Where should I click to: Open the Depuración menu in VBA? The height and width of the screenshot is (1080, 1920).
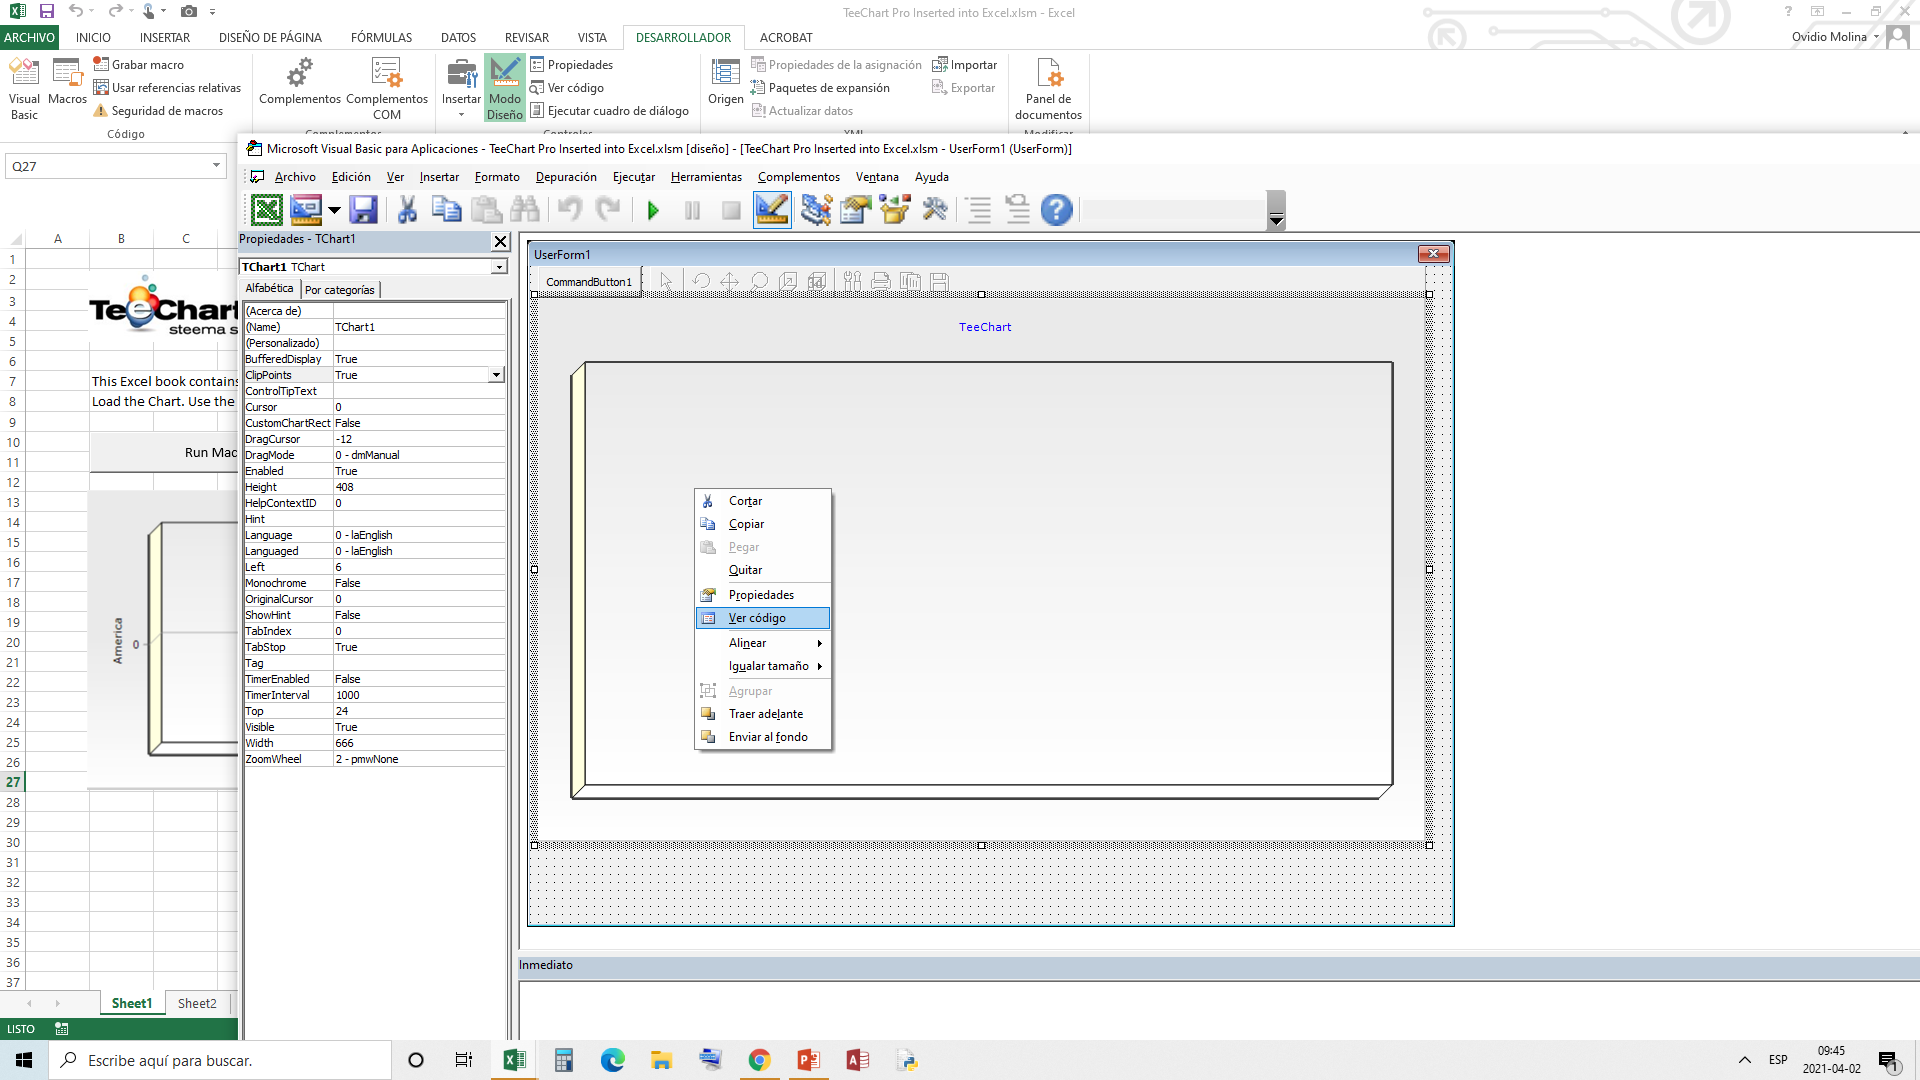click(x=566, y=177)
